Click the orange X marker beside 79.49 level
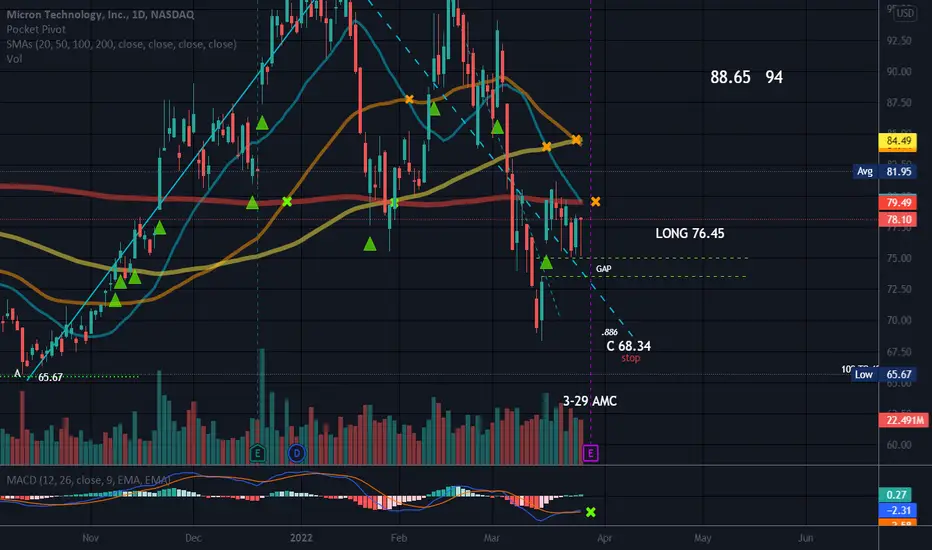Screen dimensions: 932x550 [596, 202]
